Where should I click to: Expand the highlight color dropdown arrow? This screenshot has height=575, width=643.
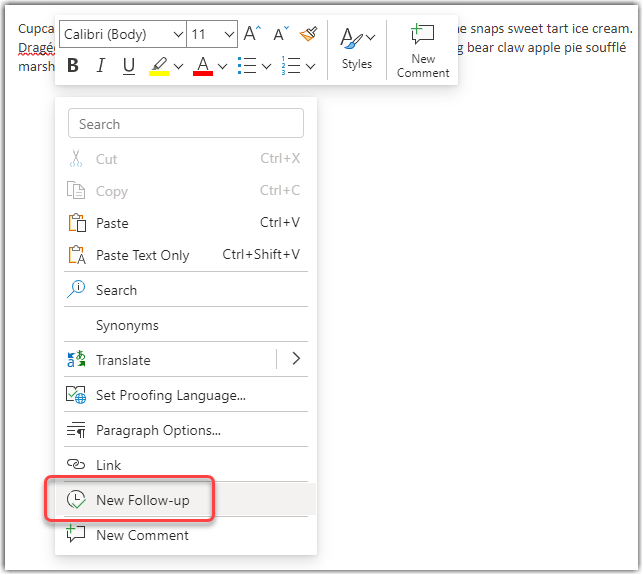[178, 66]
